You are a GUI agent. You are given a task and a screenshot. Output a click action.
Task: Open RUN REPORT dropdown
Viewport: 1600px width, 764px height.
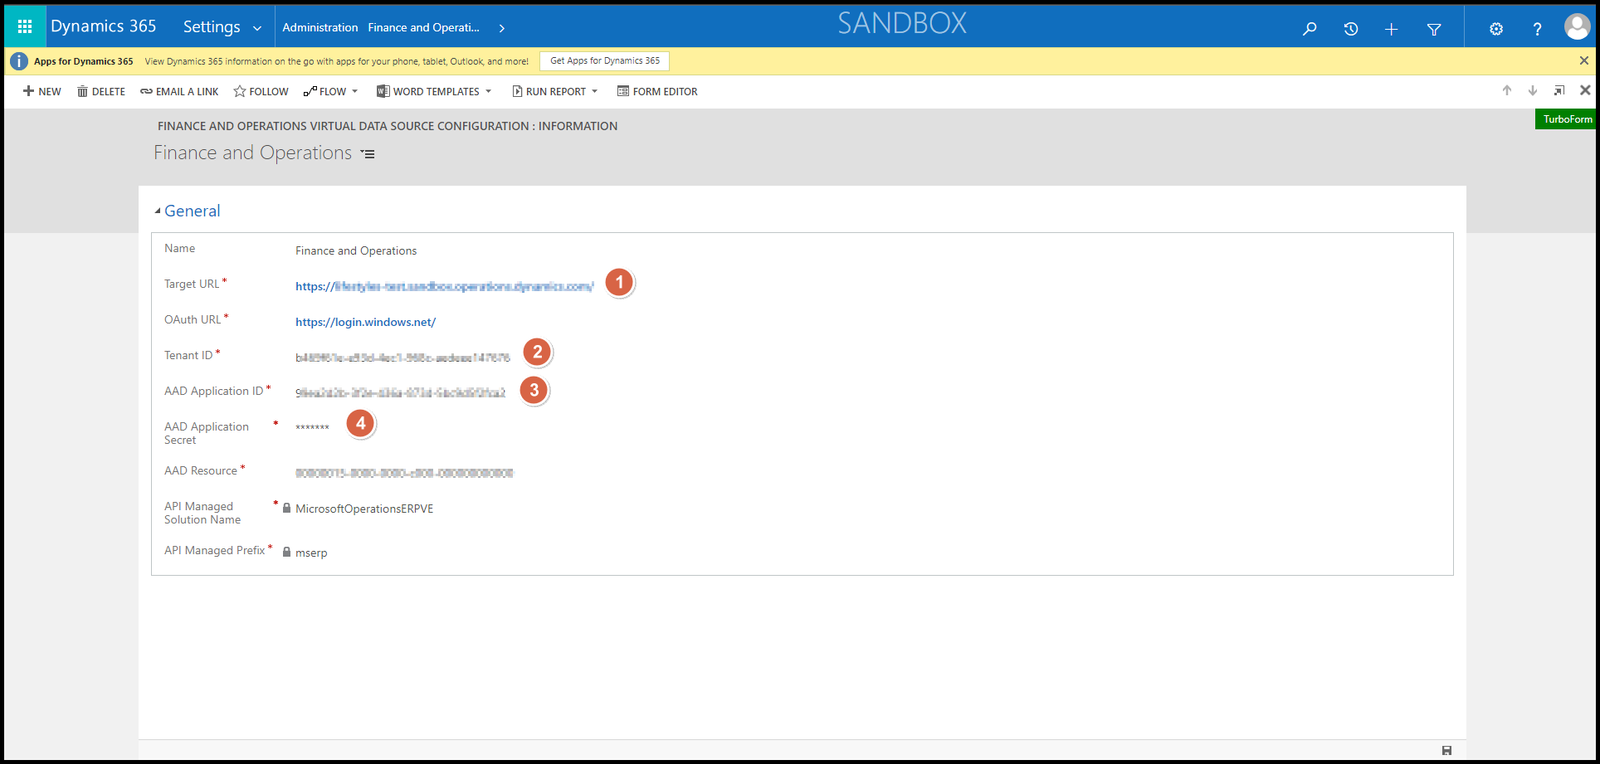(555, 91)
